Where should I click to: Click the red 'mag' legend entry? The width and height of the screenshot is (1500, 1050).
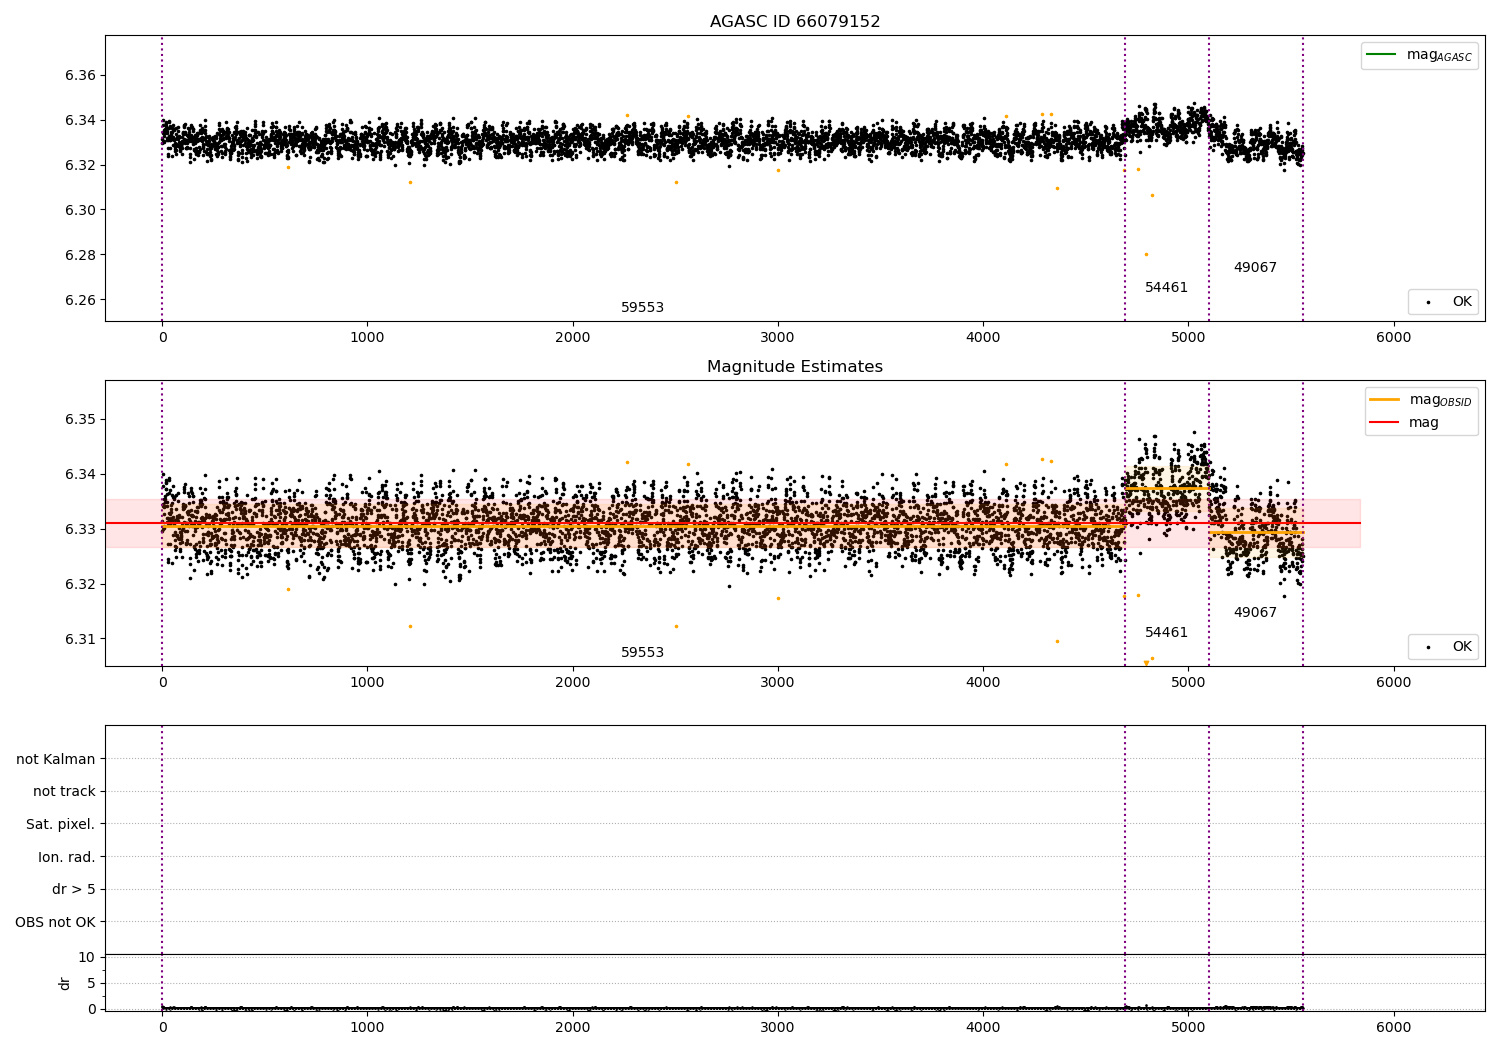(x=1404, y=422)
